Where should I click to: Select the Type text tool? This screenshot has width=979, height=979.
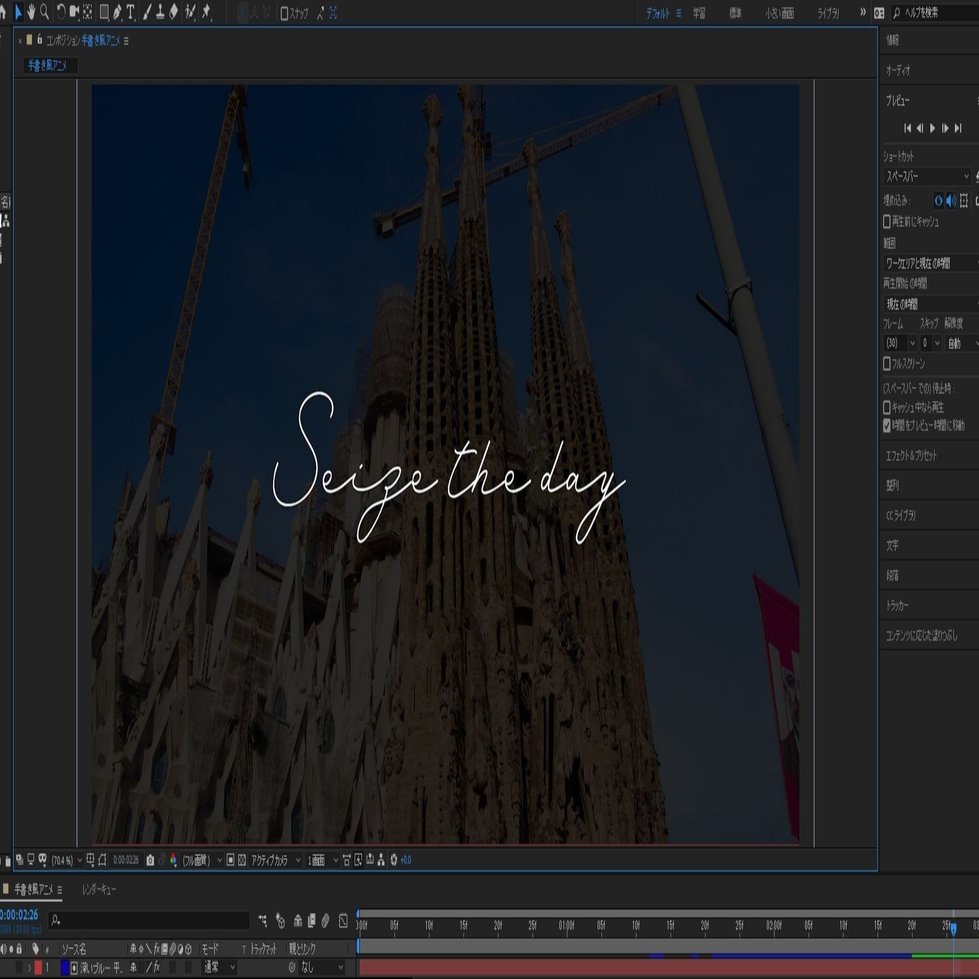coord(130,12)
